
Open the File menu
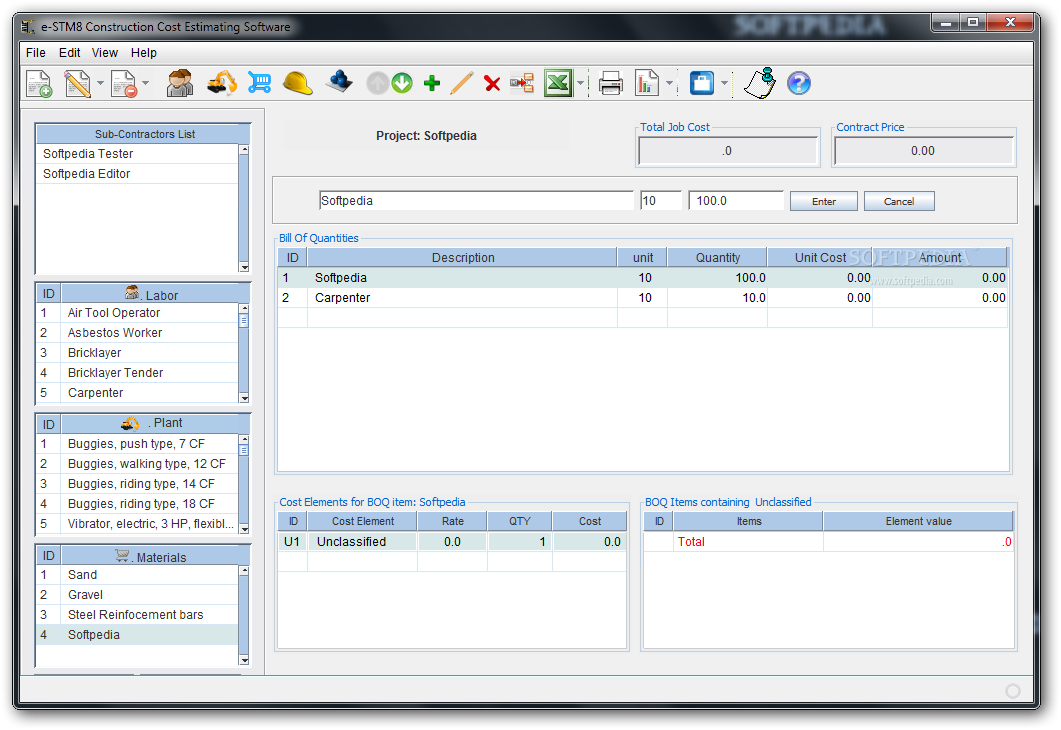click(x=36, y=53)
